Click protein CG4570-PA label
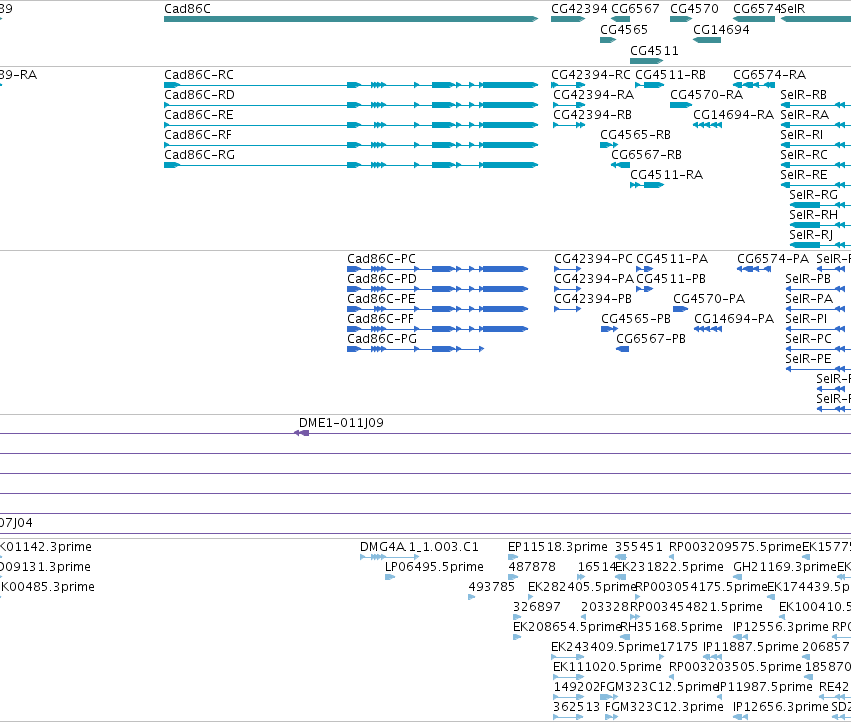851x722 pixels. [x=709, y=299]
